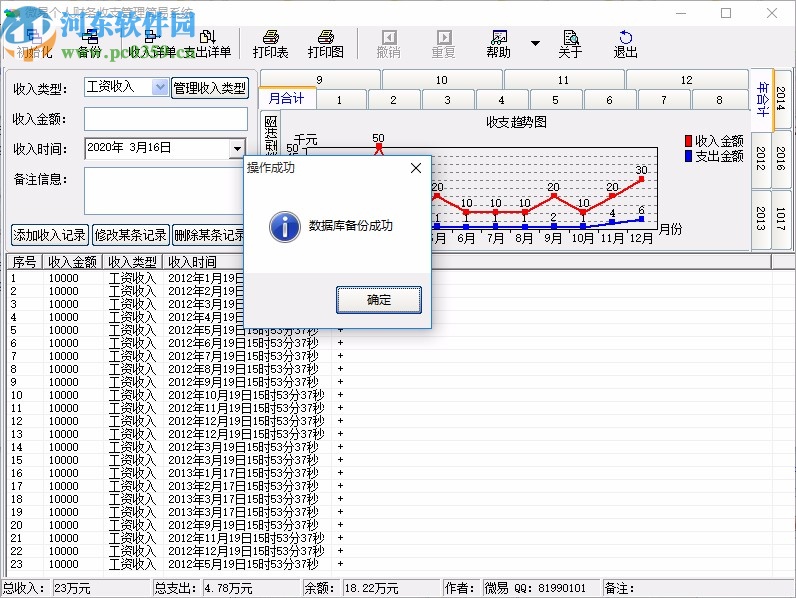Viewport: 796px width, 598px height.
Task: Click the 撤销 undo toolbar icon
Action: coord(389,44)
